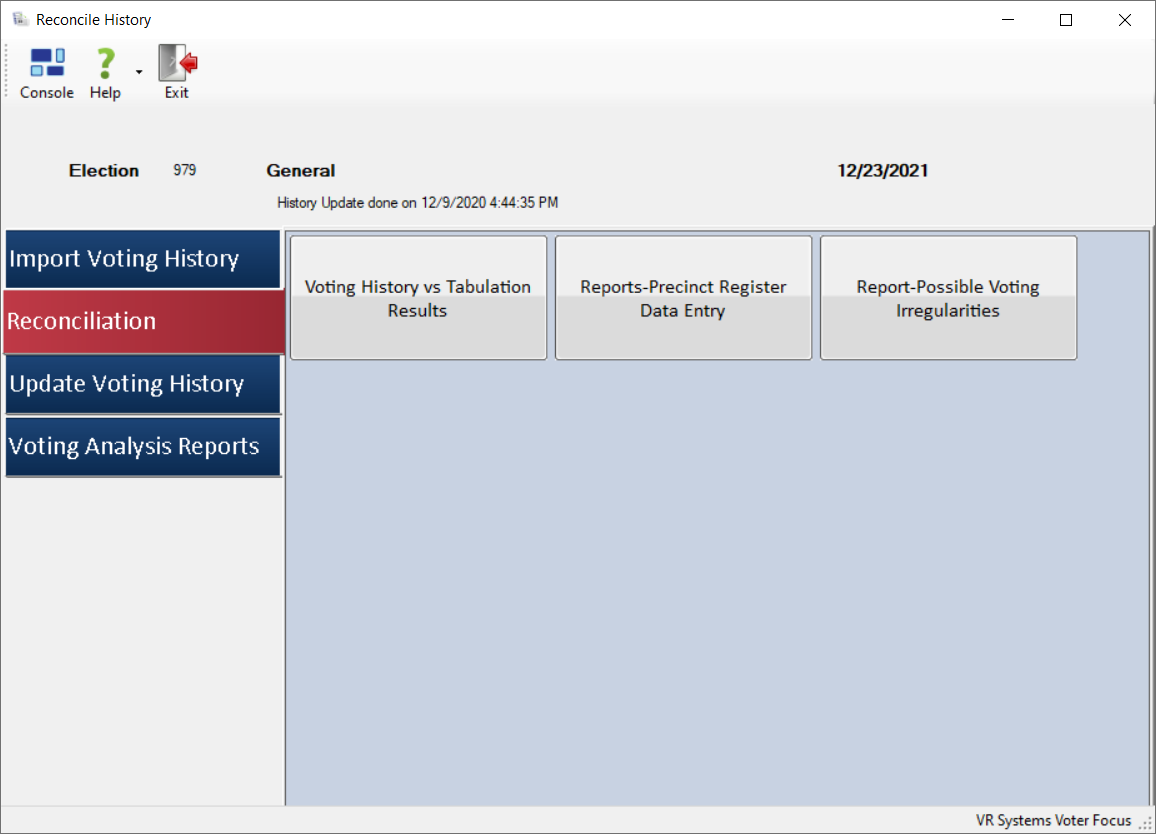Click the window resize grip in status bar
The width and height of the screenshot is (1156, 834).
tap(1146, 824)
